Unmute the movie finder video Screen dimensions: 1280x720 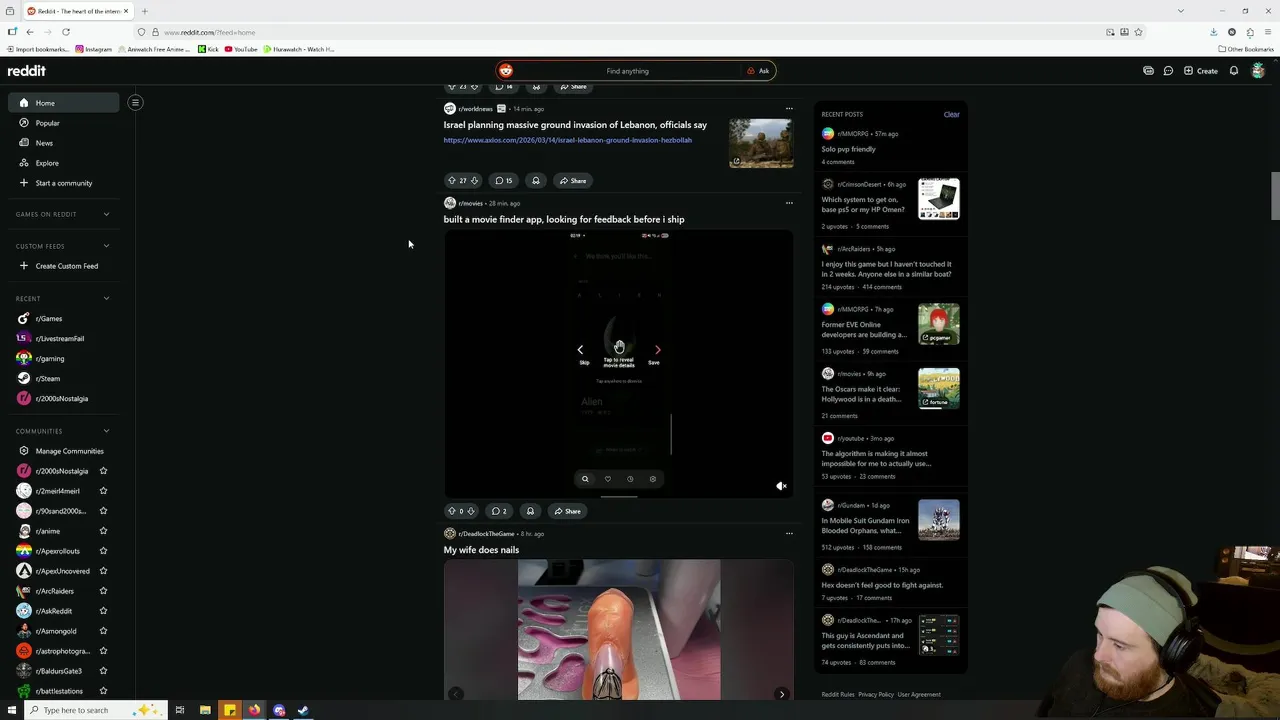pos(781,486)
